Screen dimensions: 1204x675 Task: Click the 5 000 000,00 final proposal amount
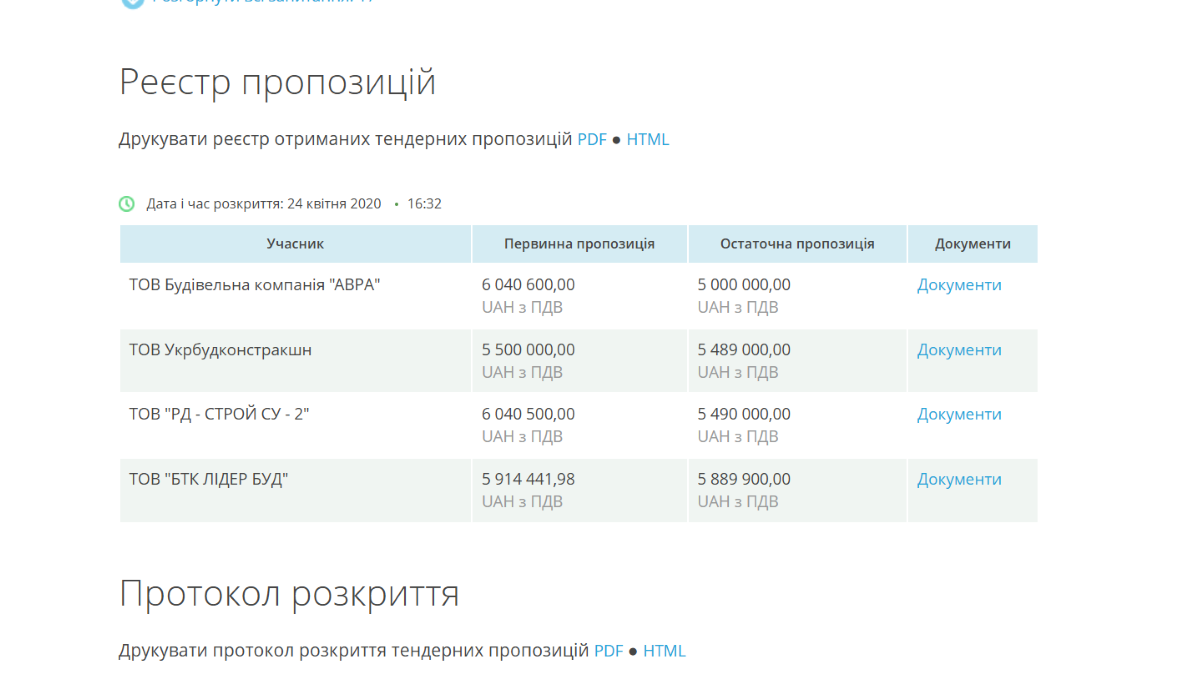pyautogui.click(x=743, y=285)
